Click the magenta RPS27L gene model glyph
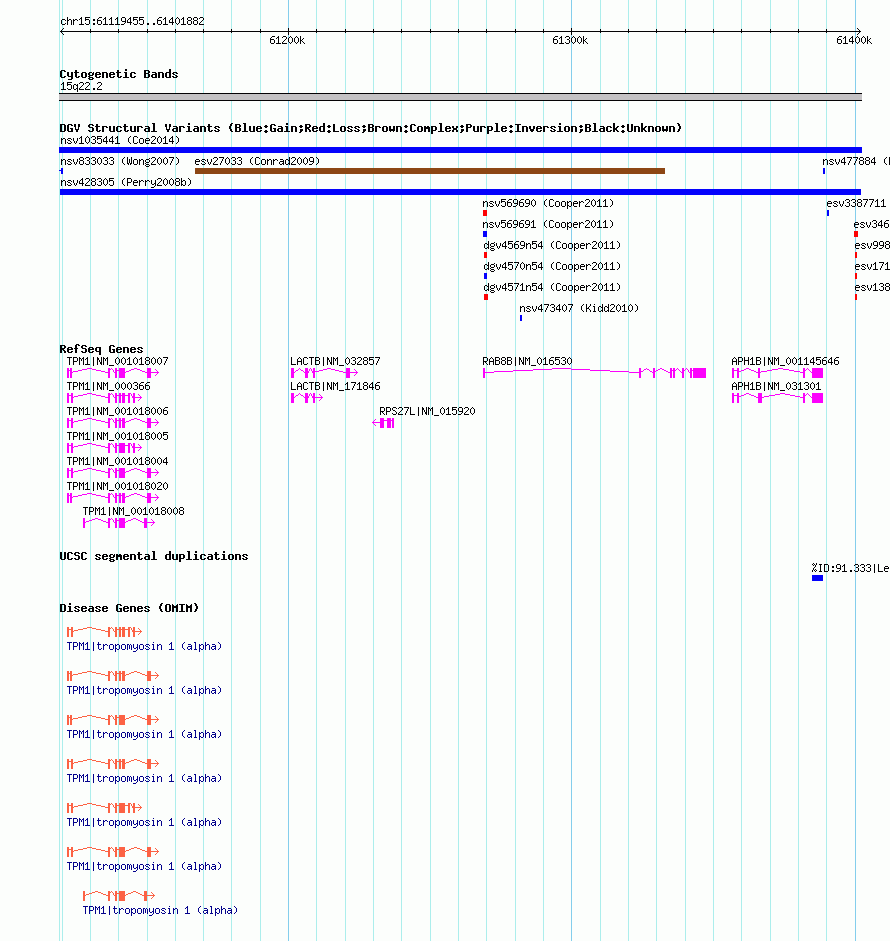Viewport: 890px width, 941px height. pyautogui.click(x=383, y=423)
